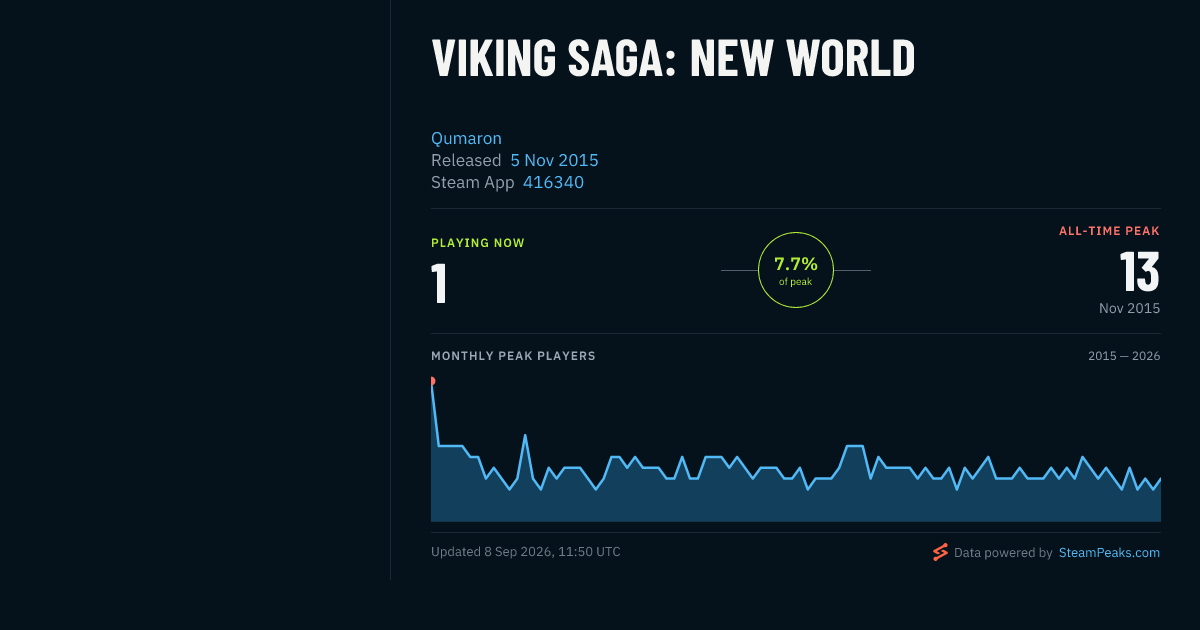Click the release date 5 Nov 2015
Image resolution: width=1200 pixels, height=630 pixels.
coord(554,160)
